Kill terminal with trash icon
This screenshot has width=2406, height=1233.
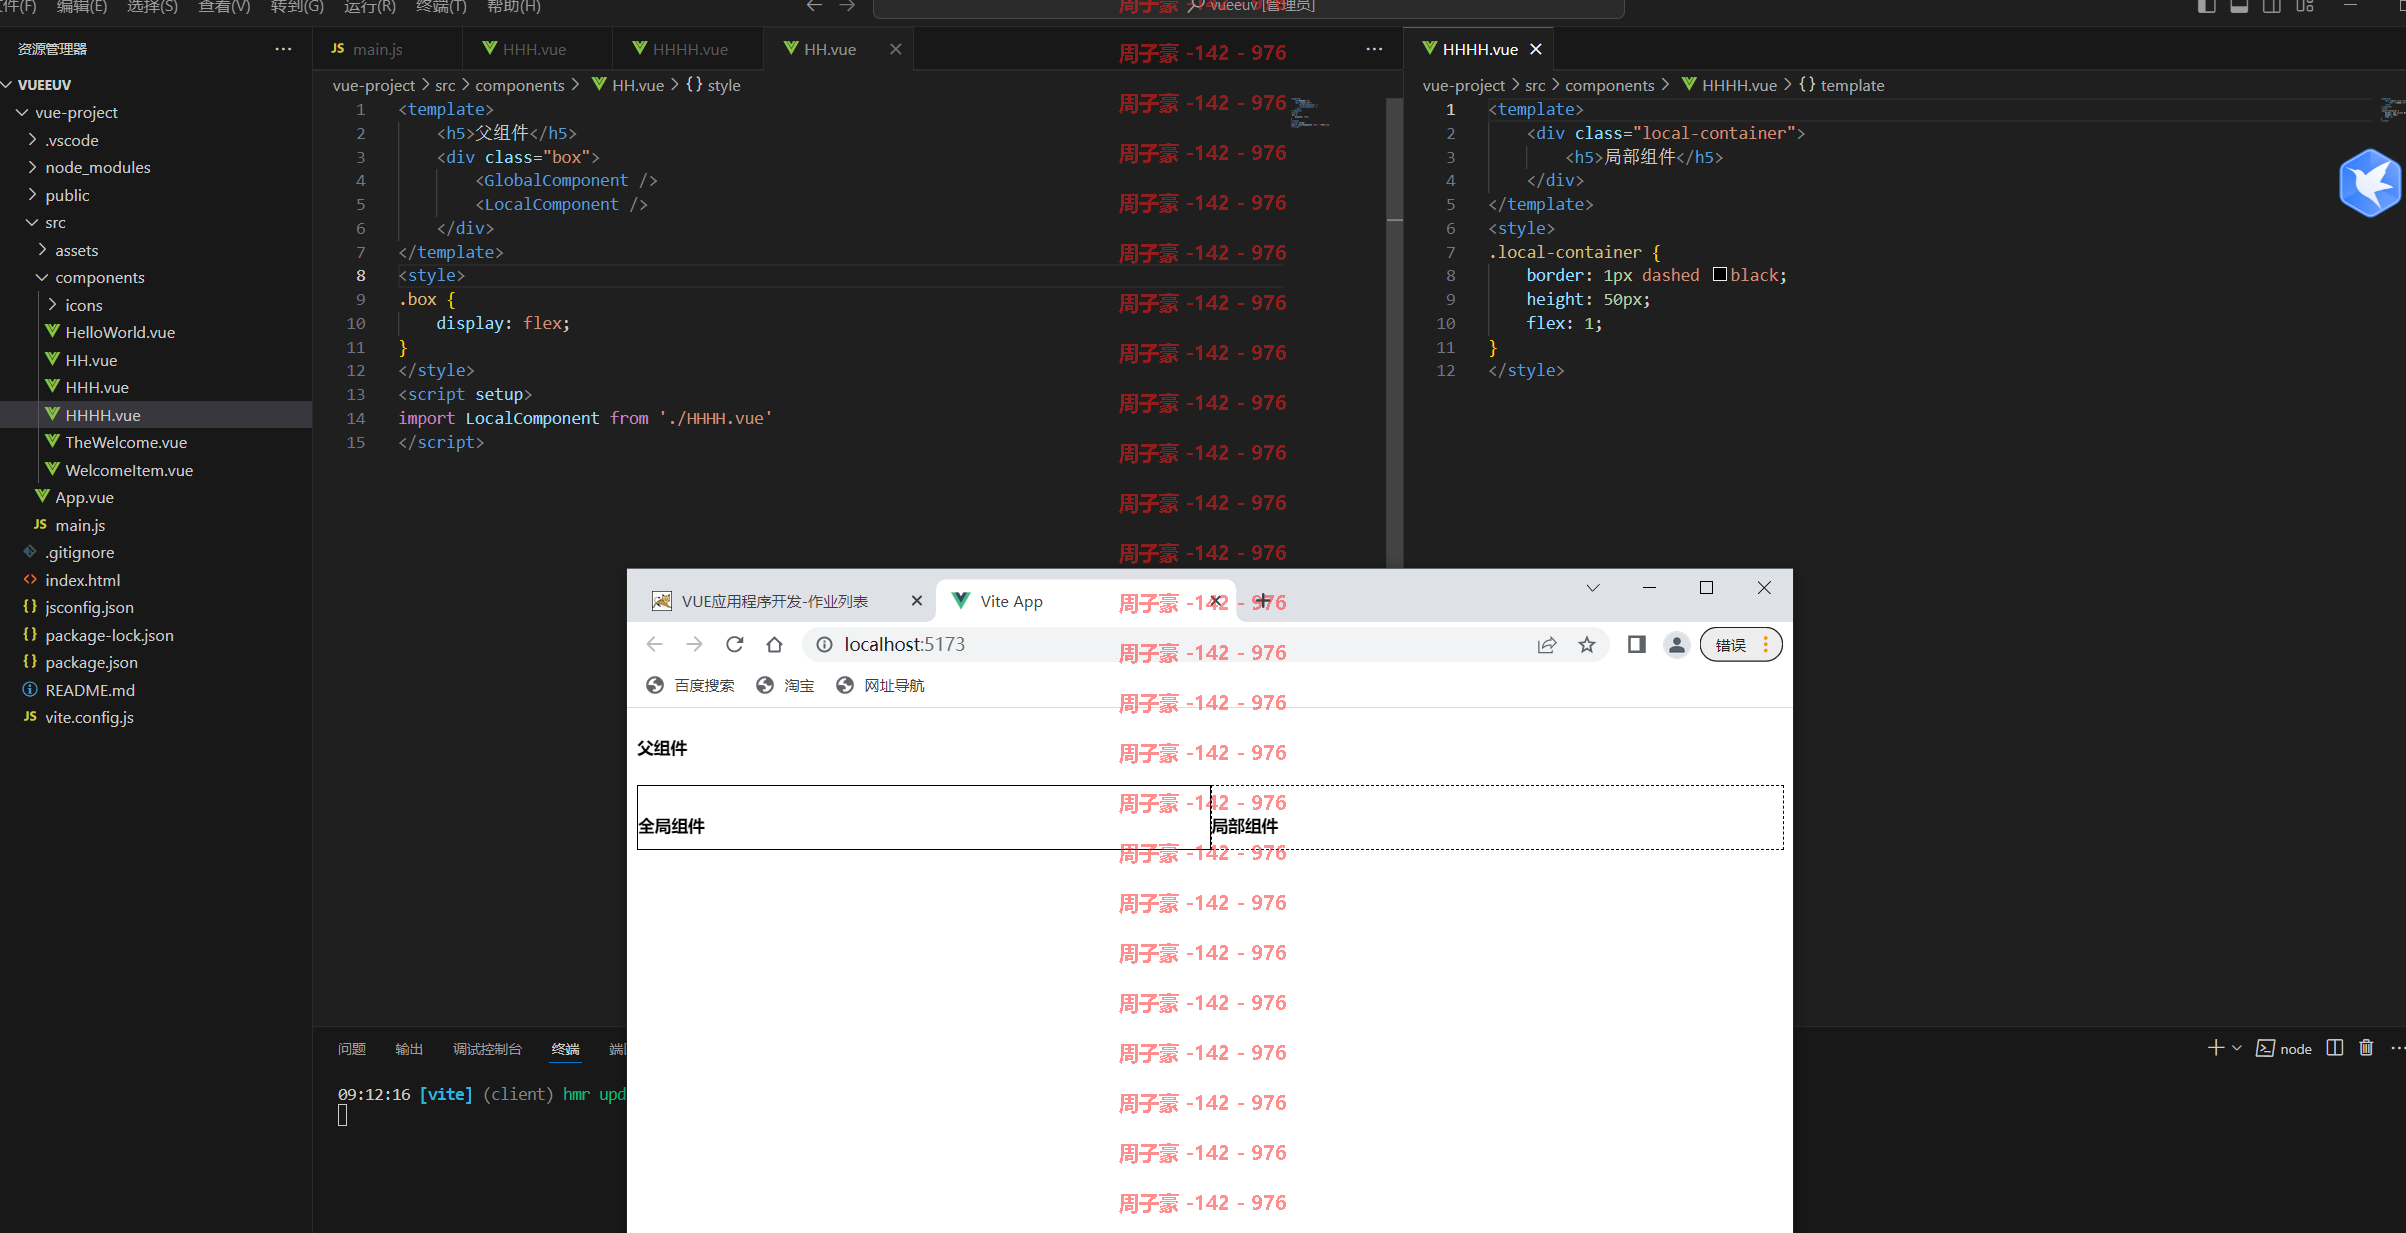[x=2366, y=1048]
